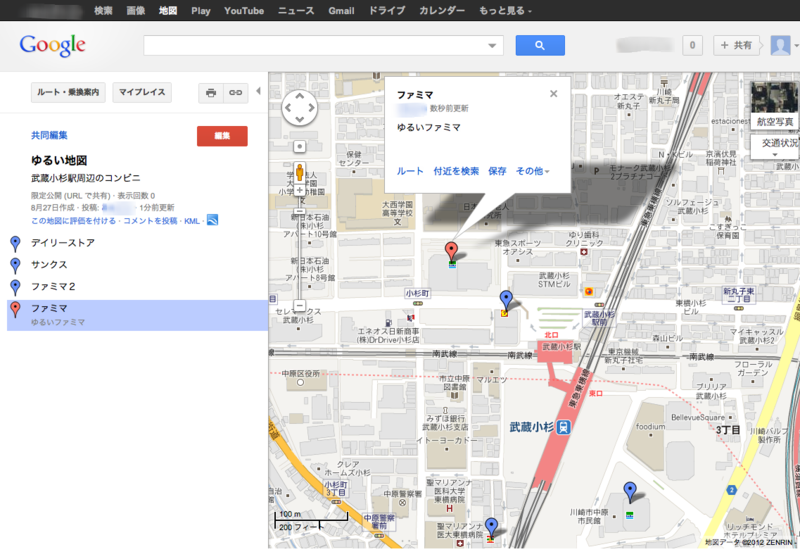Screen dimensions: 800x559
Task: Open search box suggestions dropdown arrow
Action: coord(492,45)
